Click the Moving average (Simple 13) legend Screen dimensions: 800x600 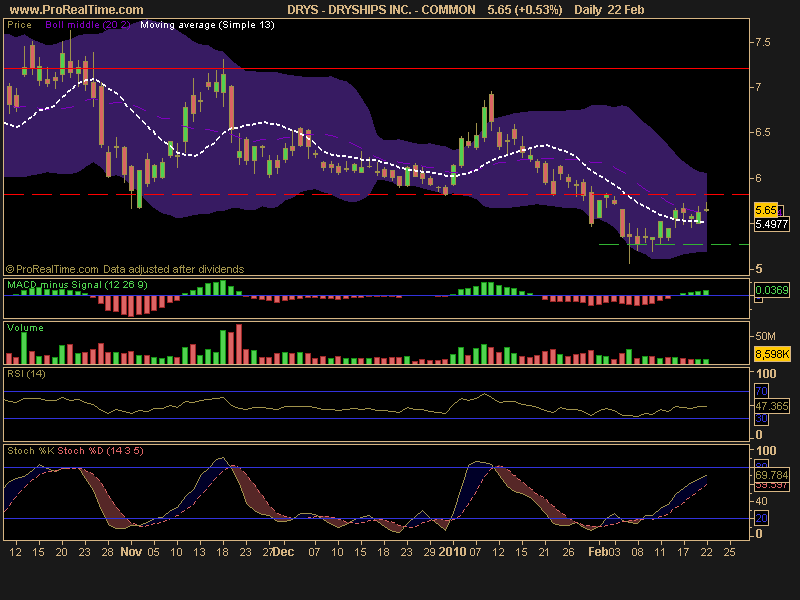point(207,24)
